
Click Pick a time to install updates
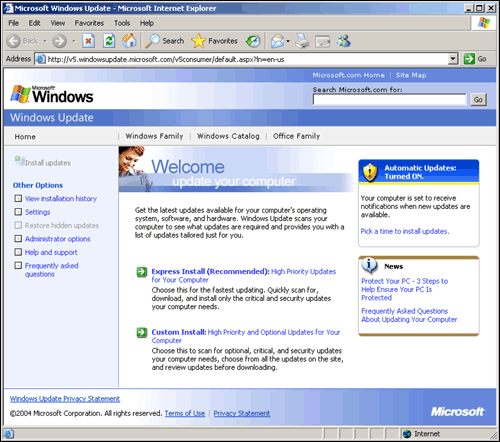(405, 231)
